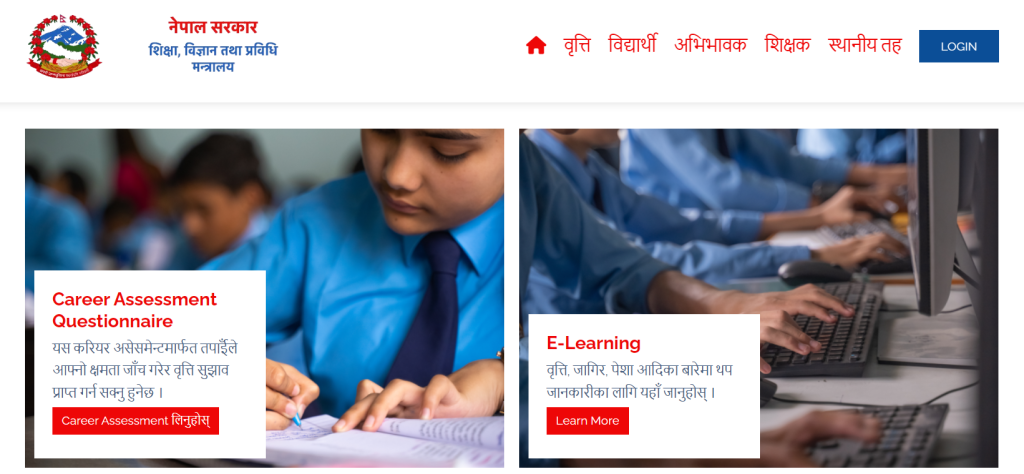
Task: Click the Nepal government emblem logo
Action: 64,46
